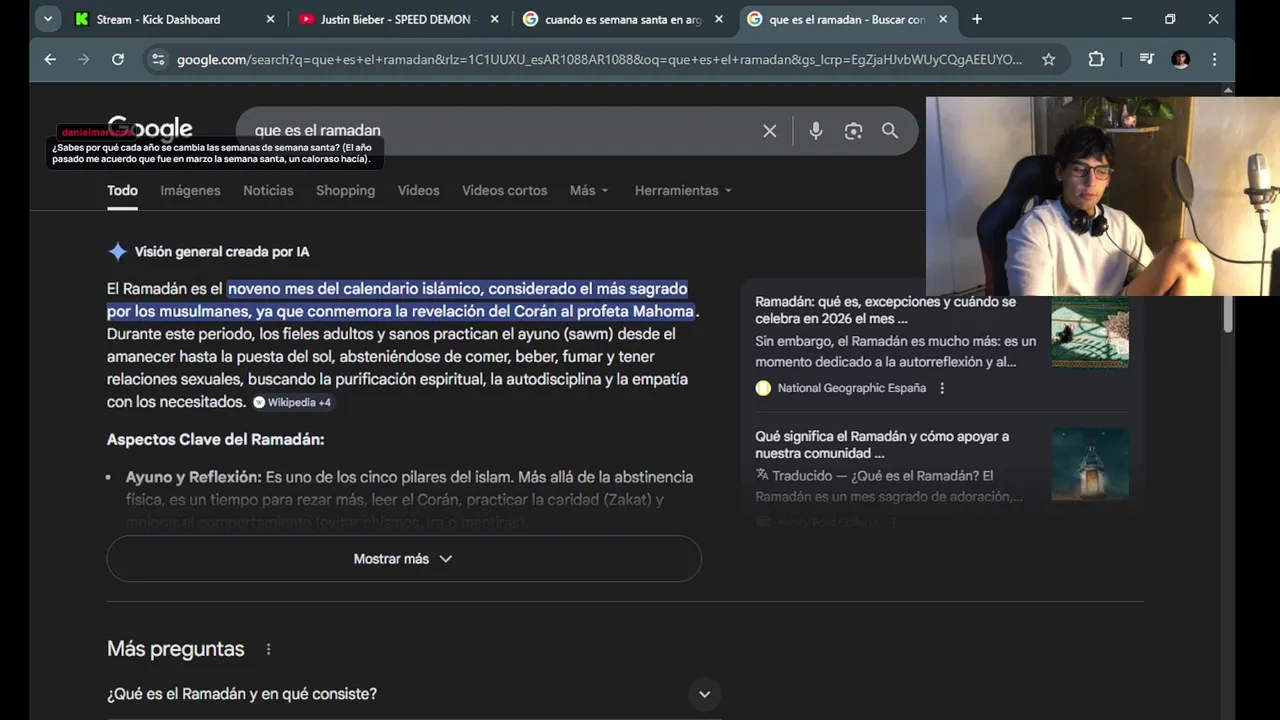
Task: Close the Stream - Kick Dashboard tab
Action: coord(270,19)
